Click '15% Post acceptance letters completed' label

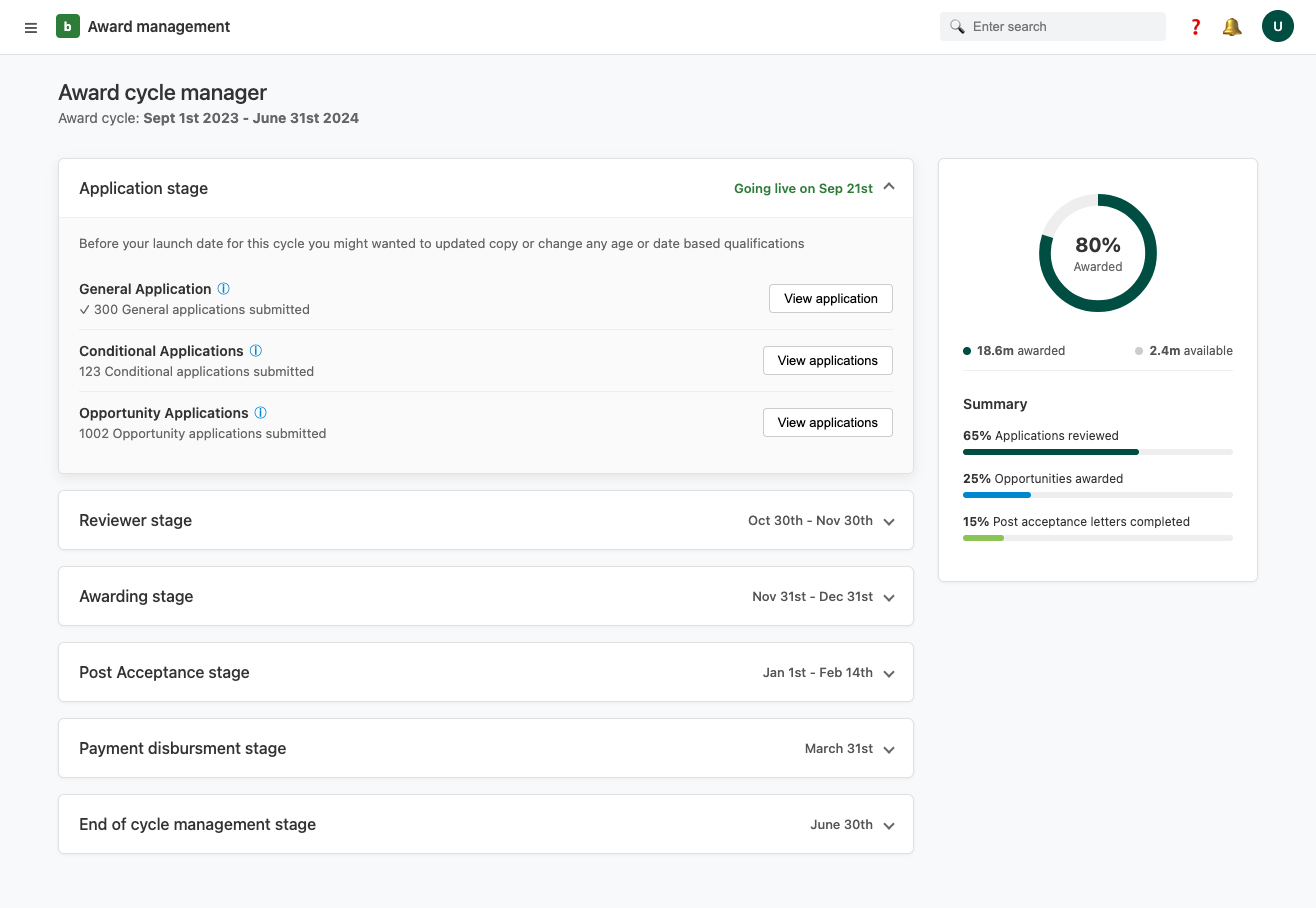1076,522
